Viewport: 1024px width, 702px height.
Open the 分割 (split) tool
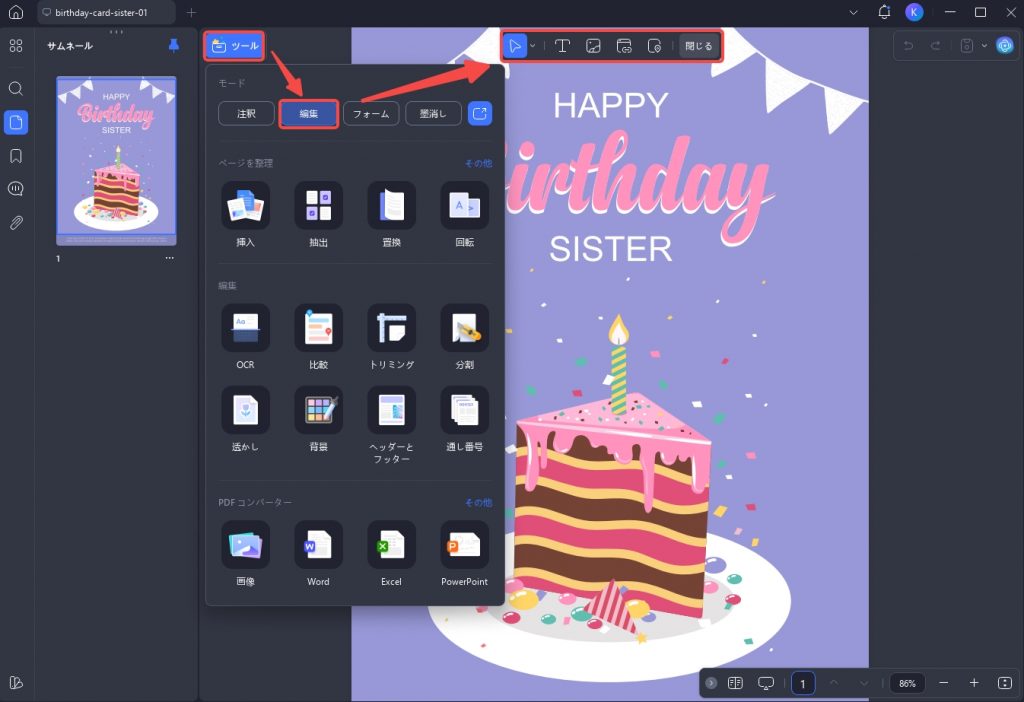coord(465,337)
